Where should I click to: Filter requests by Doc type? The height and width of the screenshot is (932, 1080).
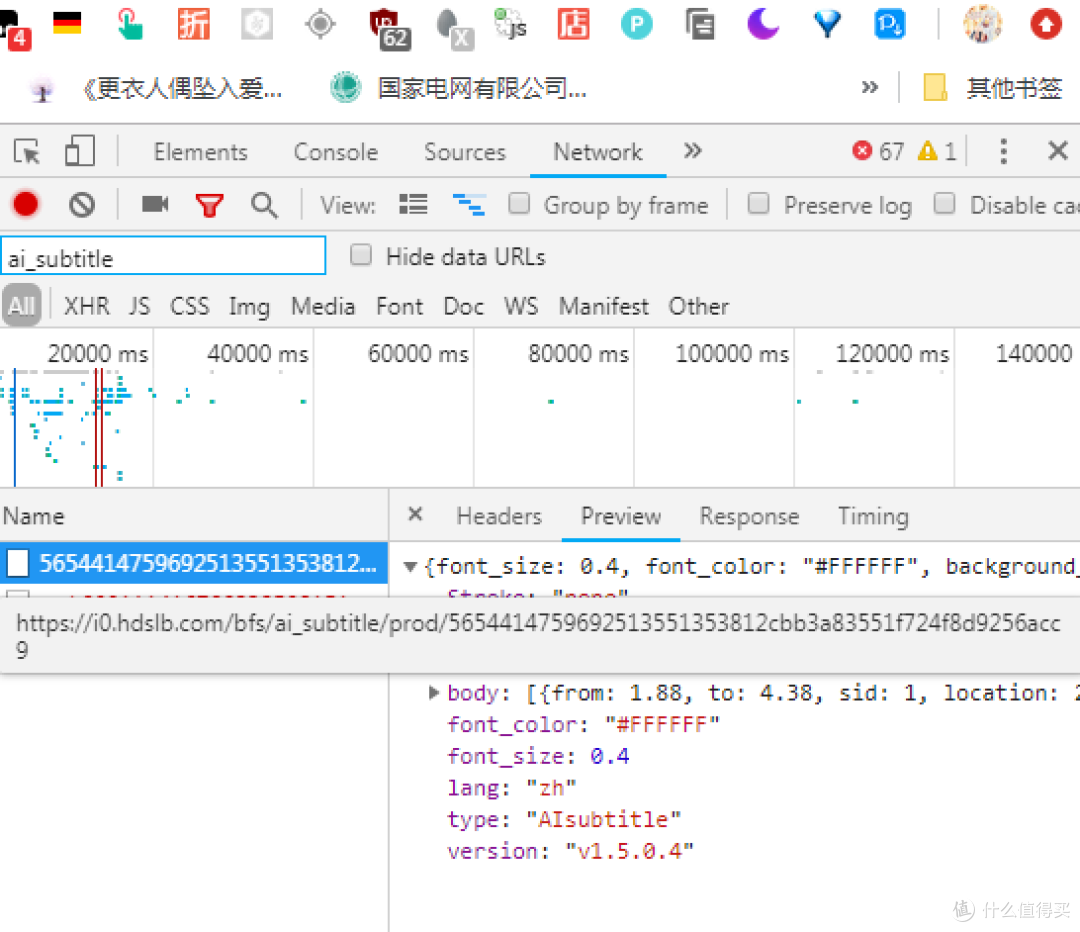click(464, 306)
